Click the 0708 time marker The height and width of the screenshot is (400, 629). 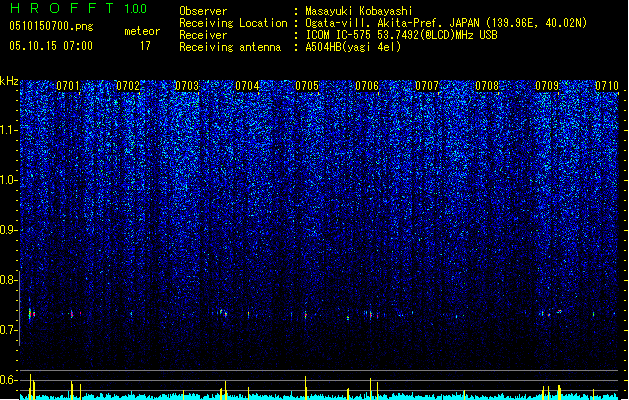[487, 86]
